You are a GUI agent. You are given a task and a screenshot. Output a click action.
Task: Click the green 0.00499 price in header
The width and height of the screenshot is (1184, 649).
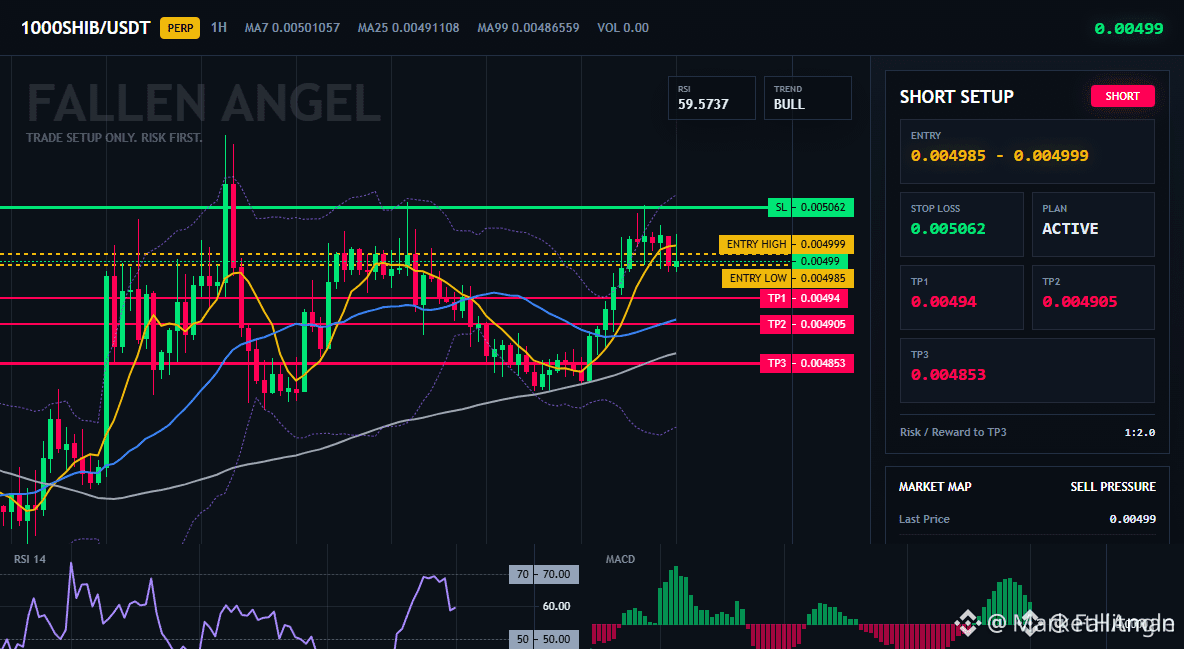tap(1129, 29)
